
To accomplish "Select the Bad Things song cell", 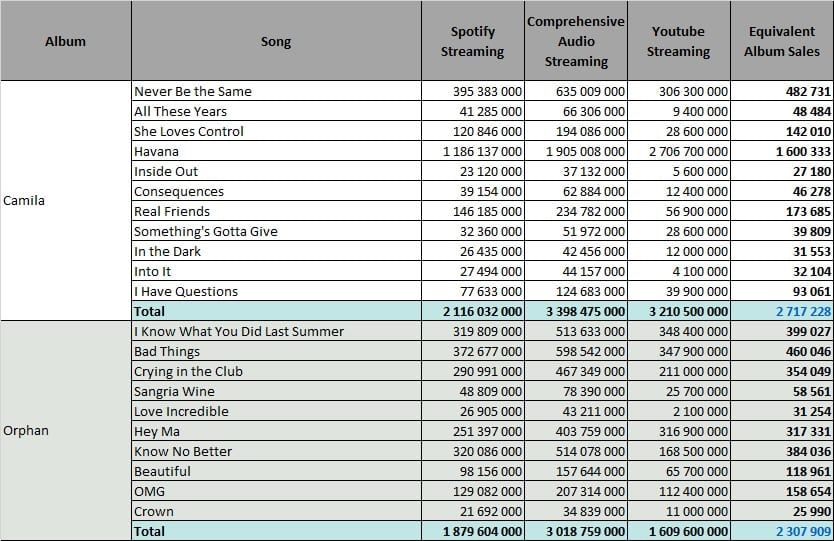I will tap(276, 351).
